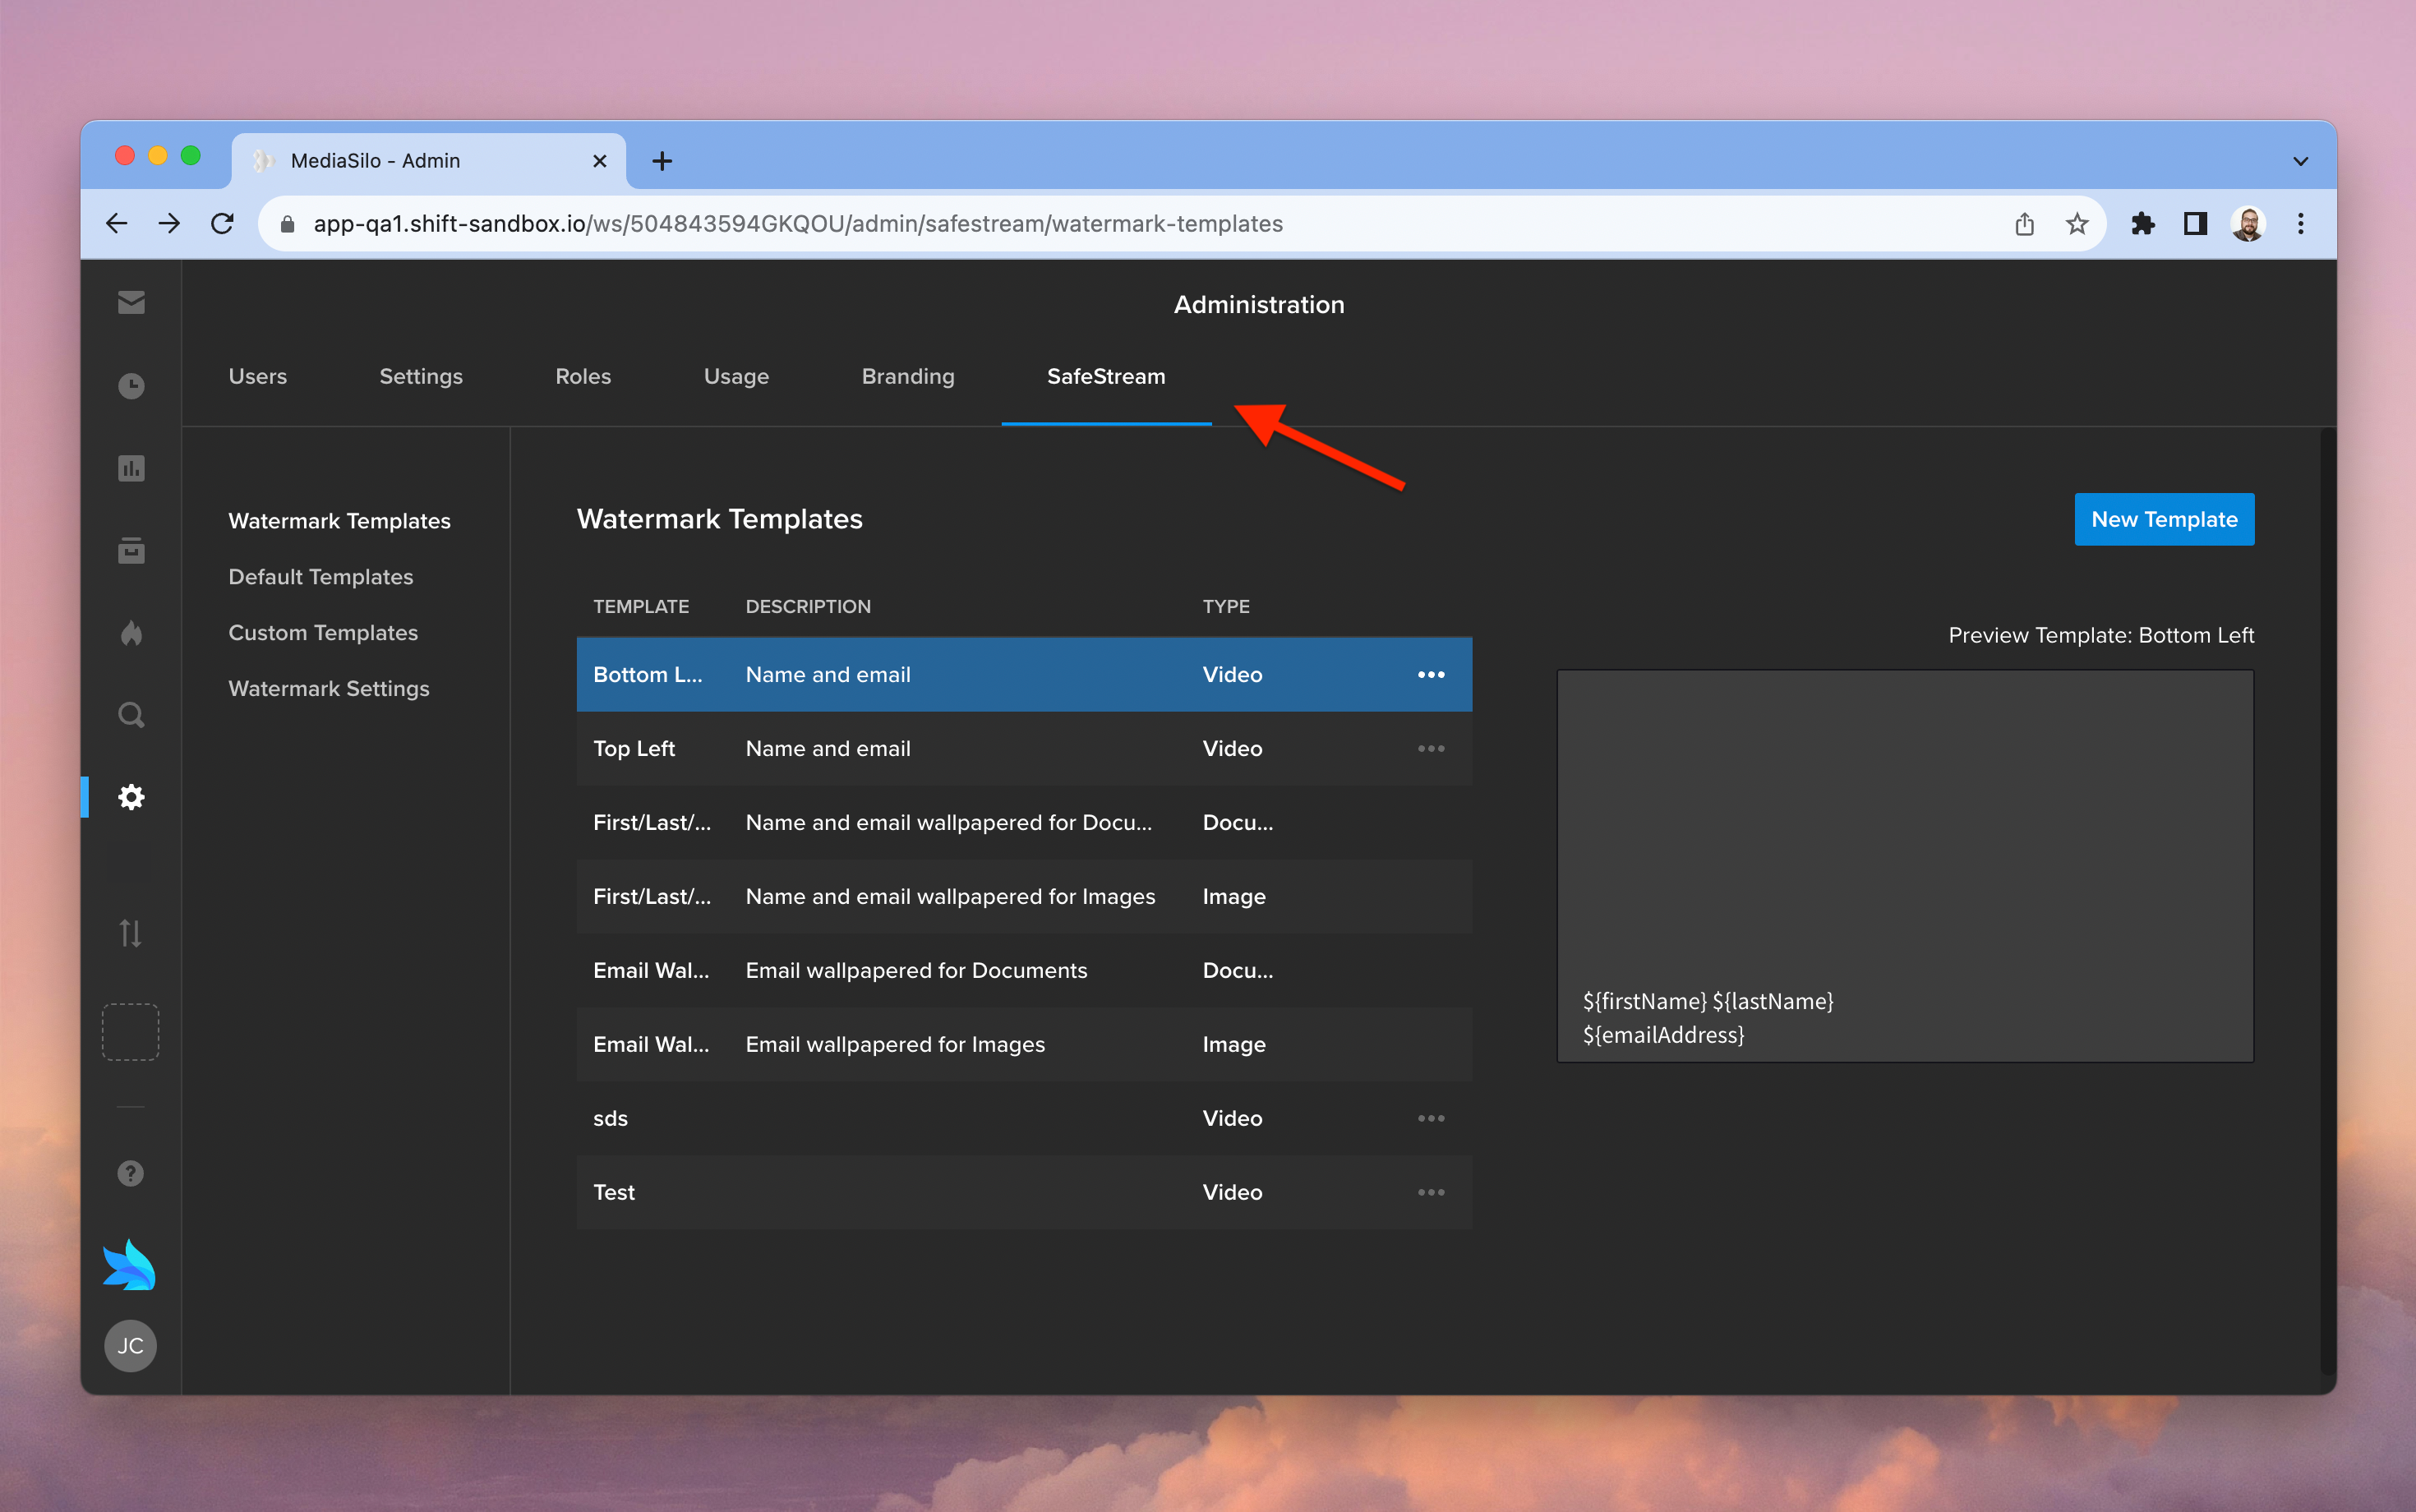Open Custom Templates section
Screen dimensions: 2416x1512
coord(323,633)
